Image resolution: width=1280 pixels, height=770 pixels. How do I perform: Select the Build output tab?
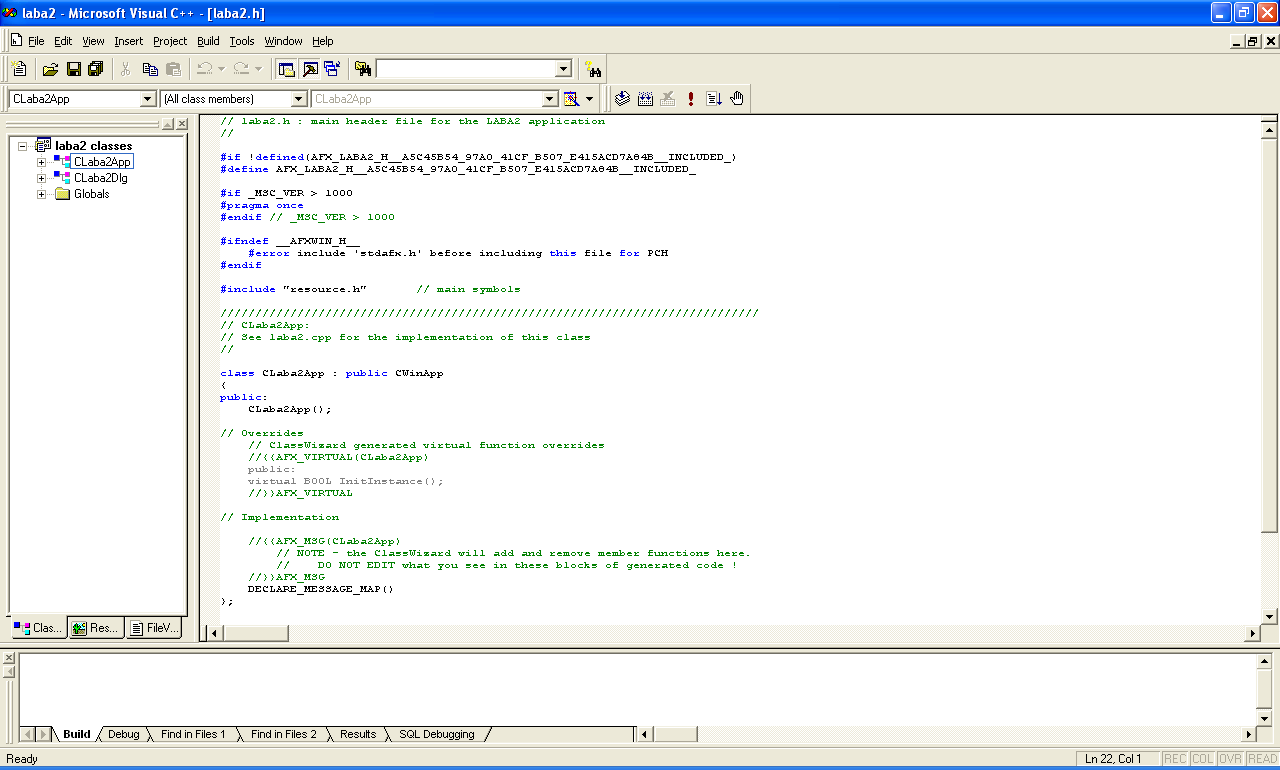[x=77, y=734]
